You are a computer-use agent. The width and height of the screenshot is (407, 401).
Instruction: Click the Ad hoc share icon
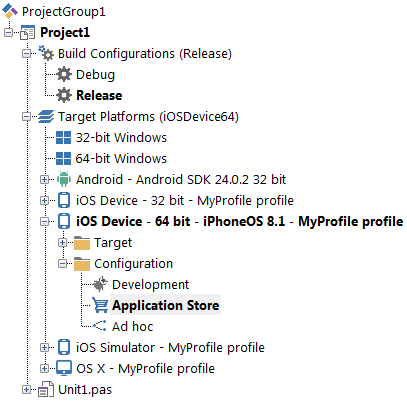pos(99,326)
